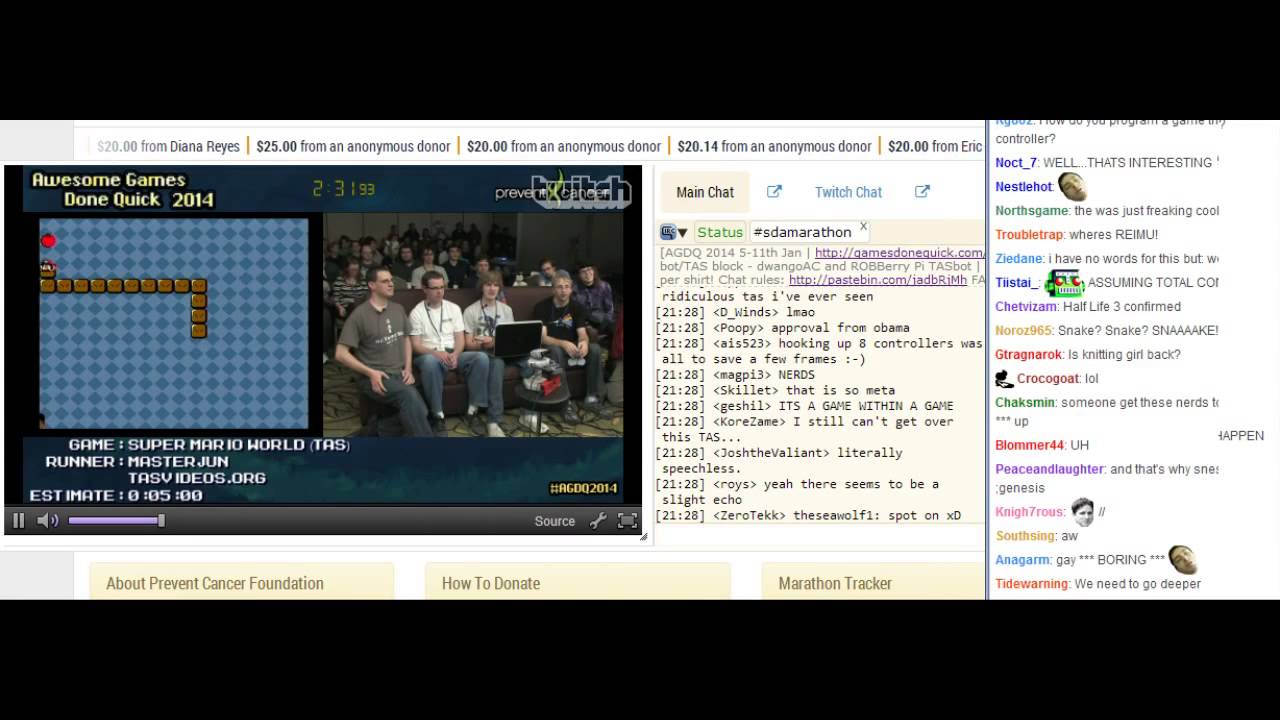This screenshot has height=720, width=1280.
Task: Pause the stream video
Action: [x=18, y=520]
